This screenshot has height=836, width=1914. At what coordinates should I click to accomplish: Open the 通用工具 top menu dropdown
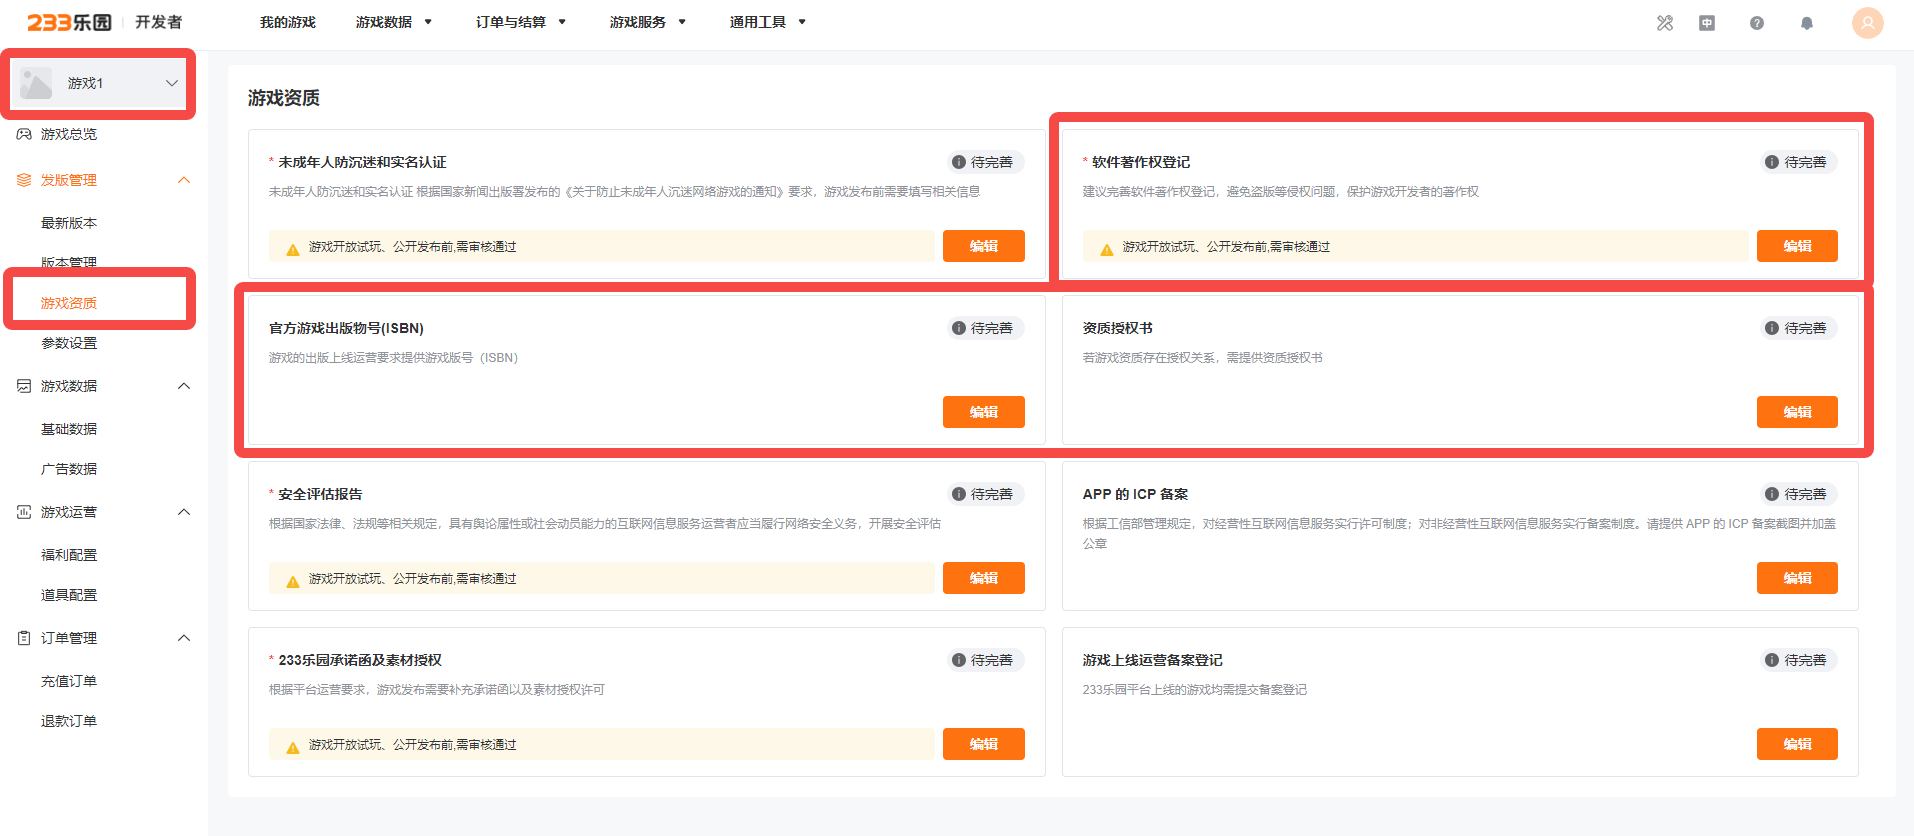click(x=768, y=22)
